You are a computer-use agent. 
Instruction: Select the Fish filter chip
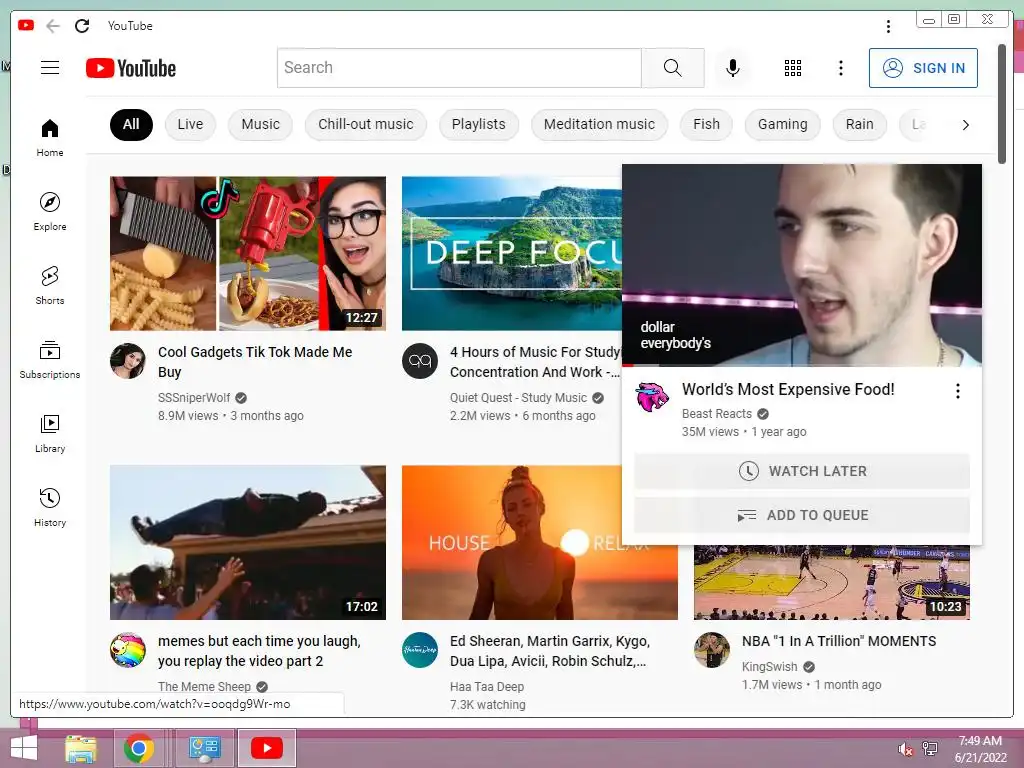click(x=706, y=125)
